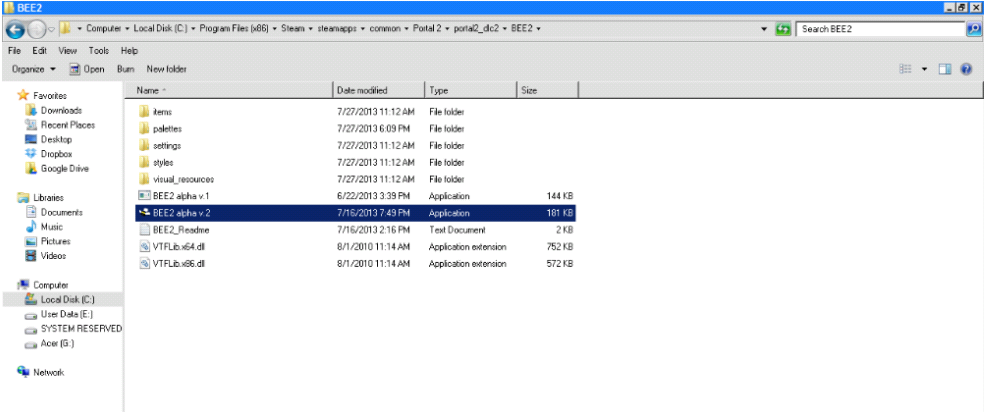Expand the dropdown arrow after Computer breadcrumb
The height and width of the screenshot is (412, 988).
pyautogui.click(x=127, y=29)
